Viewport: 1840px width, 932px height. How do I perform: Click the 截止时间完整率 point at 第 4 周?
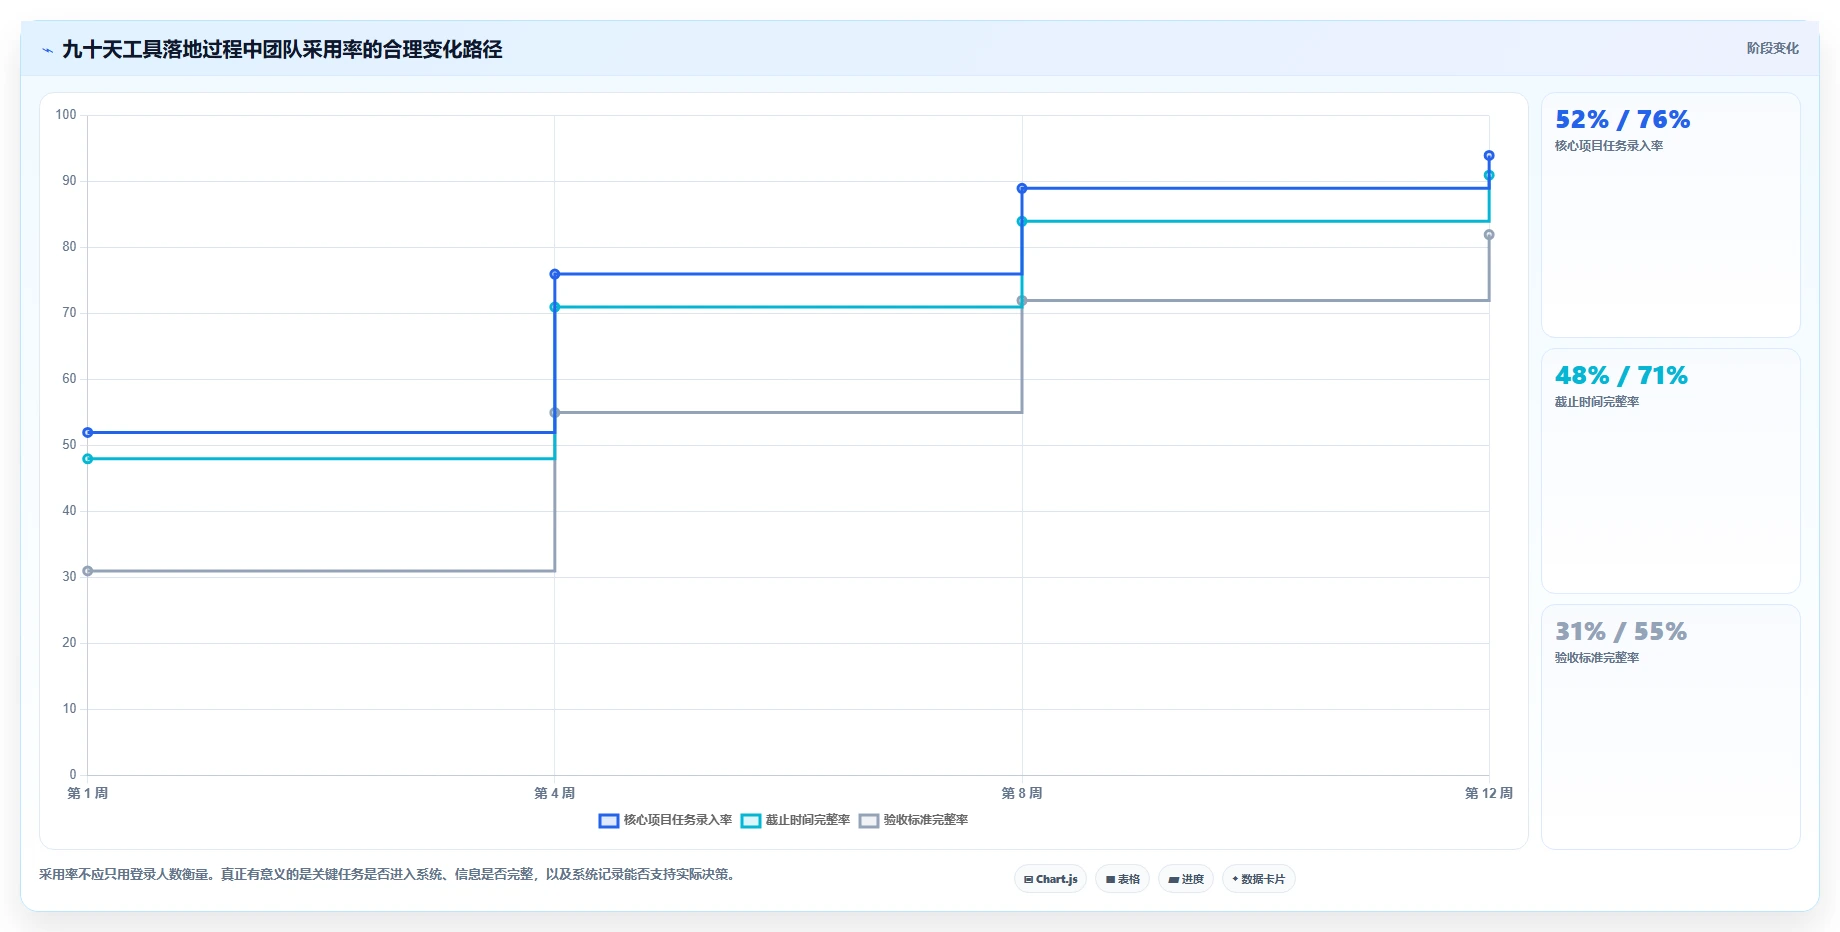[555, 307]
